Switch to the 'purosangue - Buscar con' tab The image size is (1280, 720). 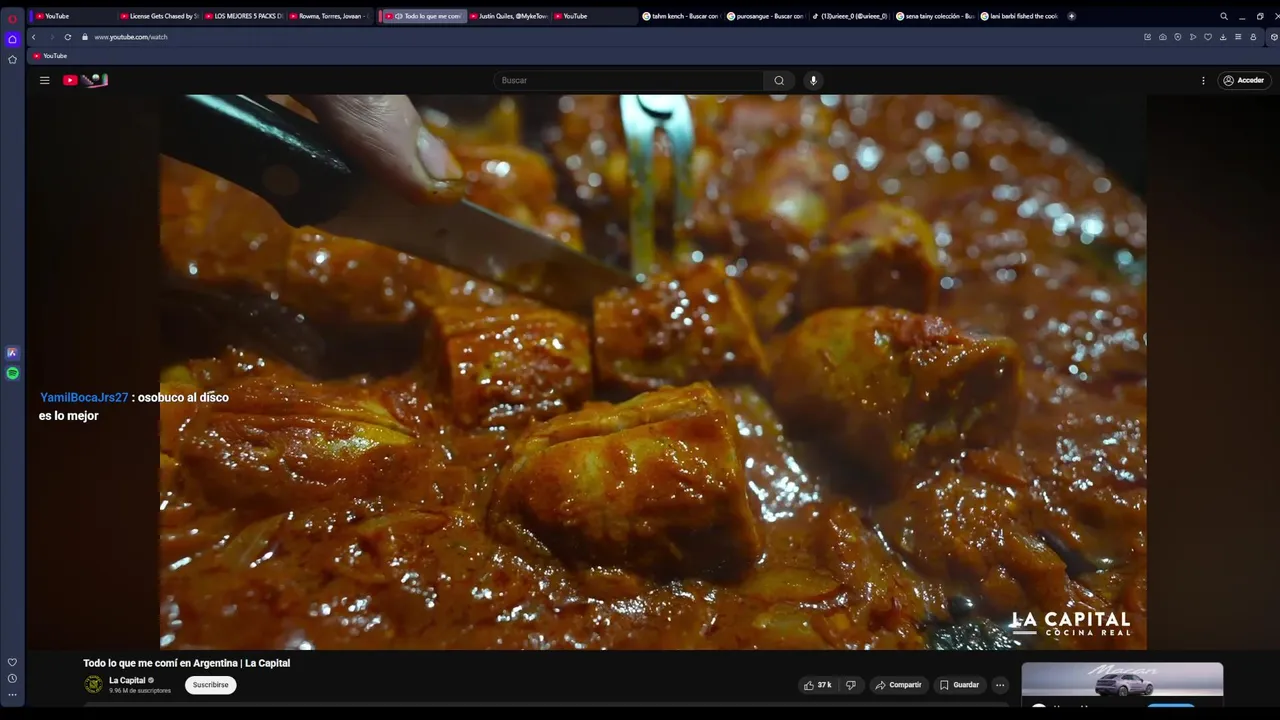[766, 16]
